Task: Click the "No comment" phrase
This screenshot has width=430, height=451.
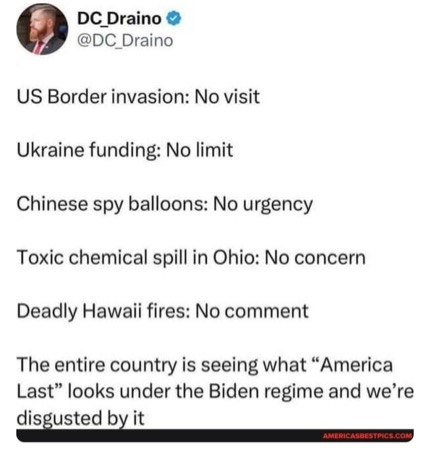Action: point(252,311)
